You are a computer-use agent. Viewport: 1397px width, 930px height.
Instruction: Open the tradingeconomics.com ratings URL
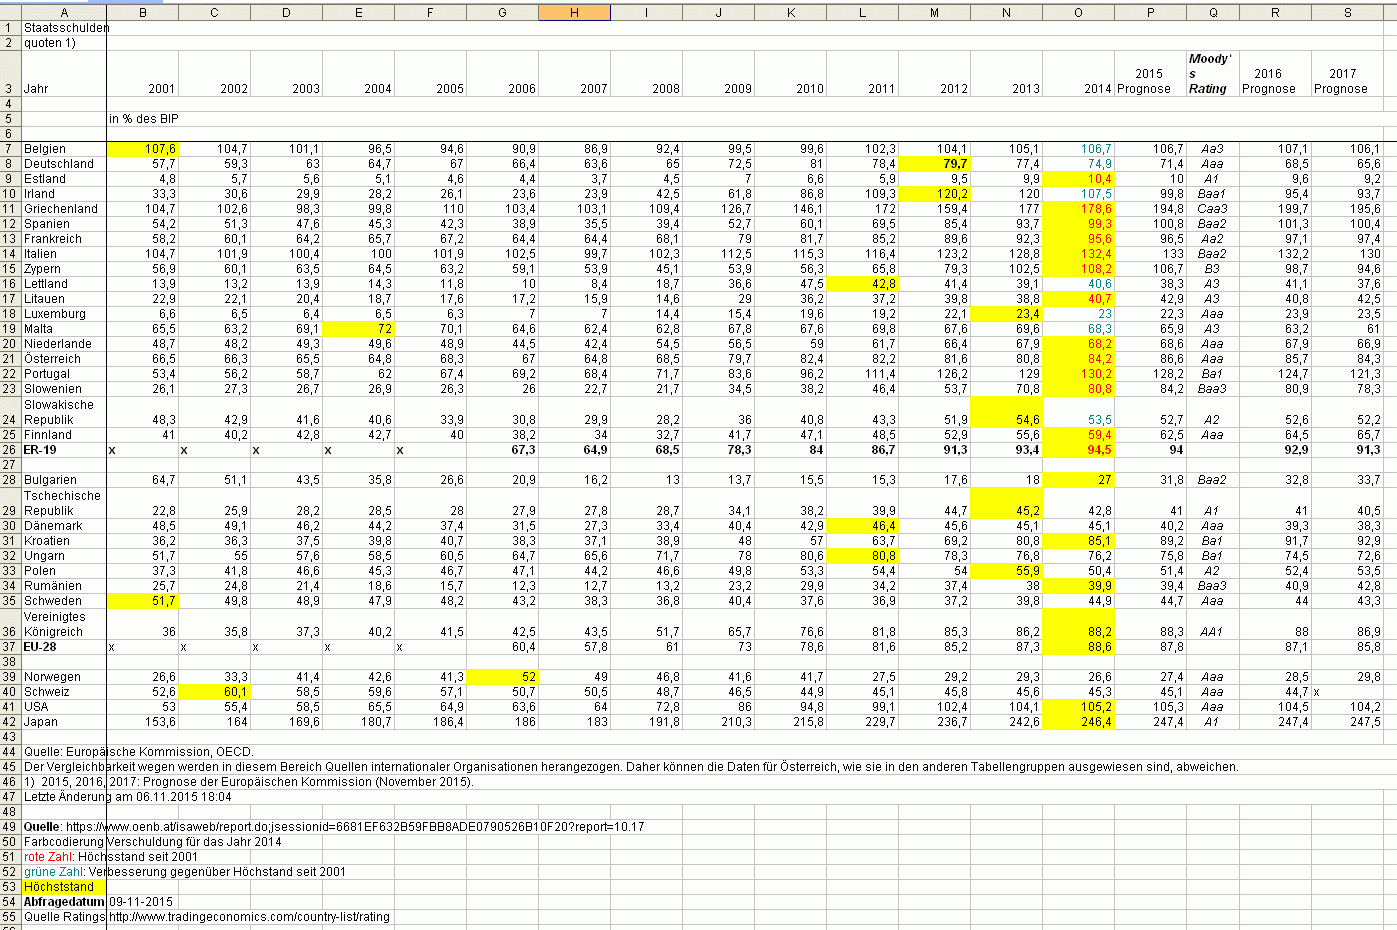249,917
